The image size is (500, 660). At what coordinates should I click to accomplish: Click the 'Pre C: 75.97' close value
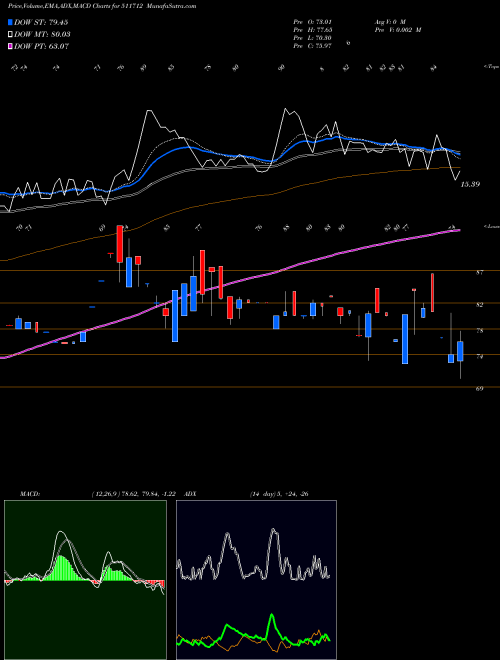313,46
